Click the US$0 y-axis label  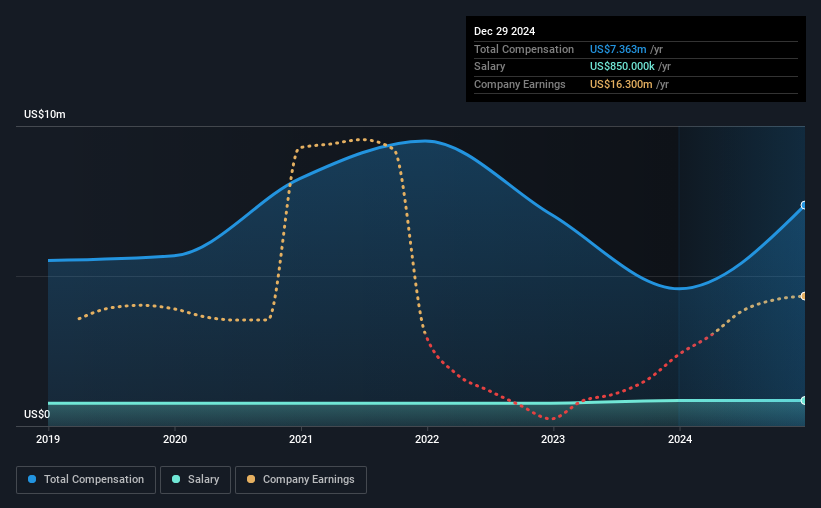click(37, 414)
